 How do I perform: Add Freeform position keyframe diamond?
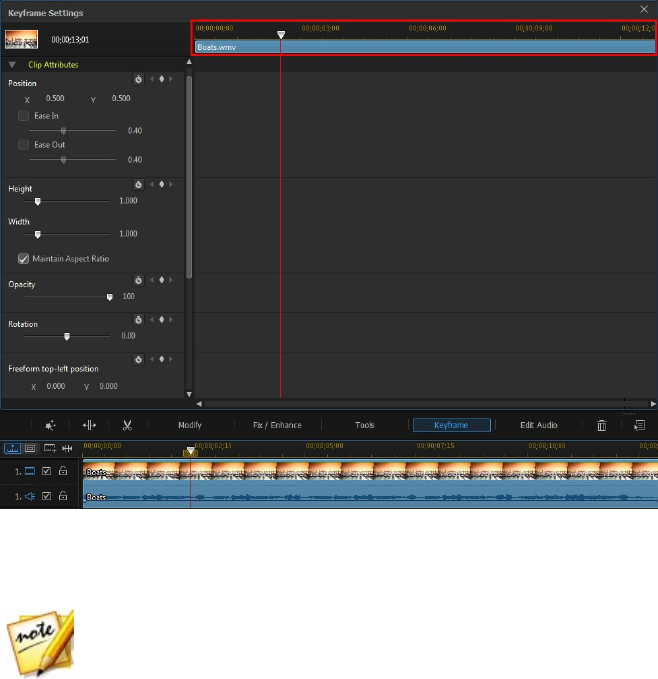coord(161,359)
